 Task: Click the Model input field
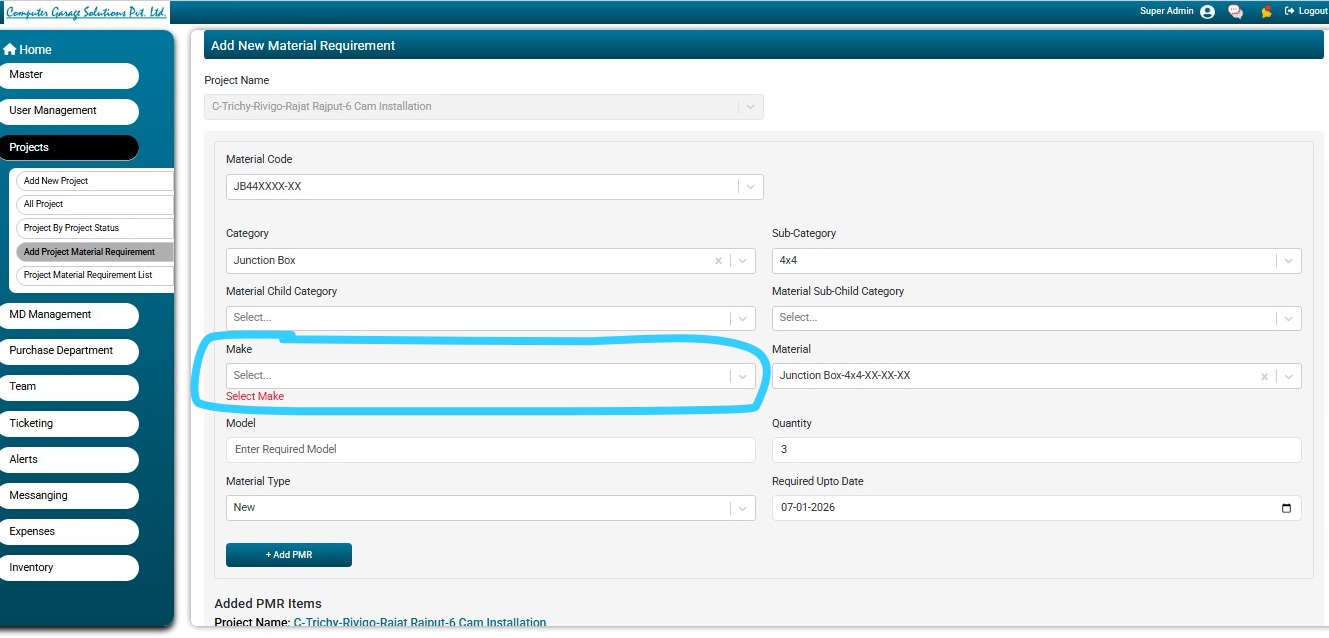tap(490, 450)
